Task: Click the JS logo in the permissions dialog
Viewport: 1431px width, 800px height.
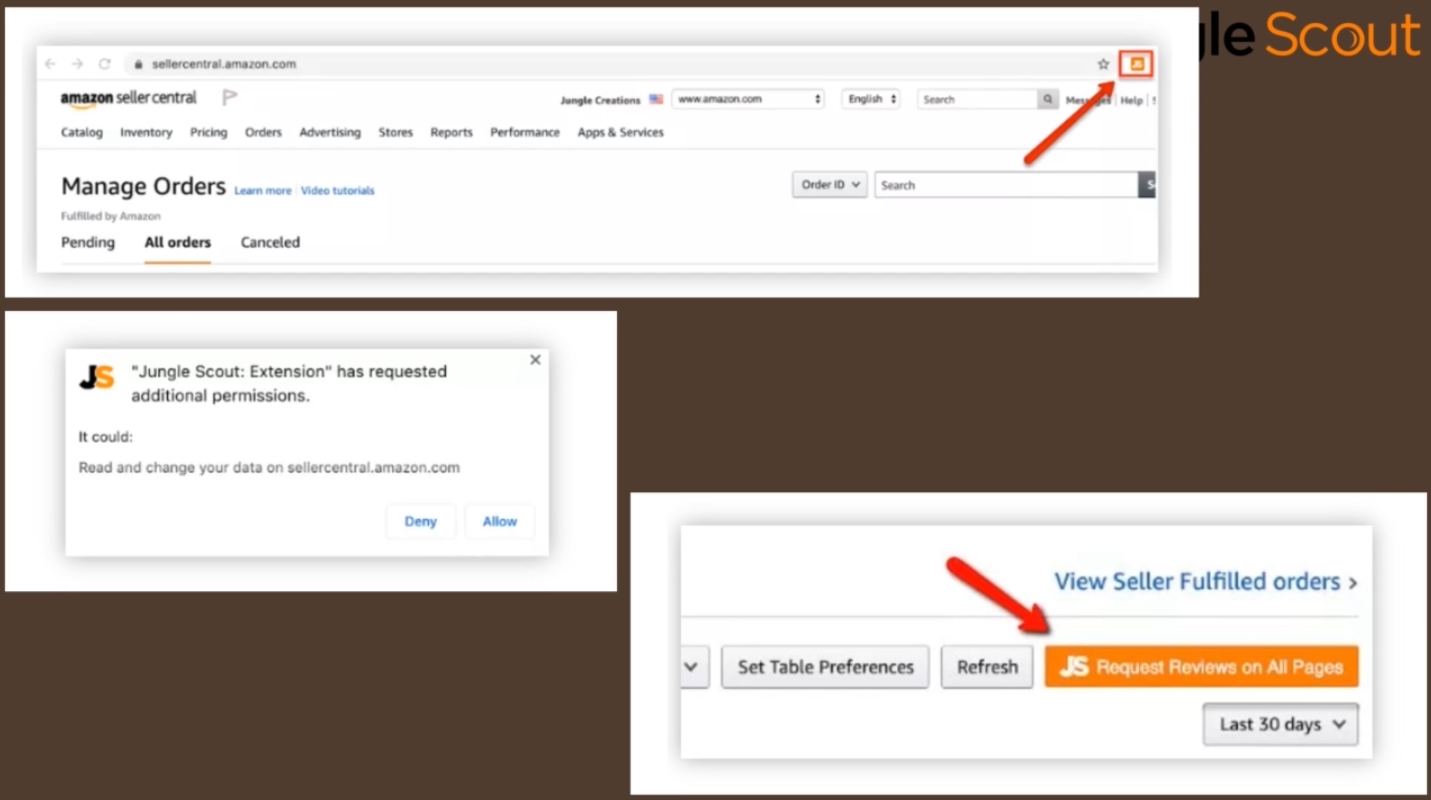Action: (x=96, y=377)
